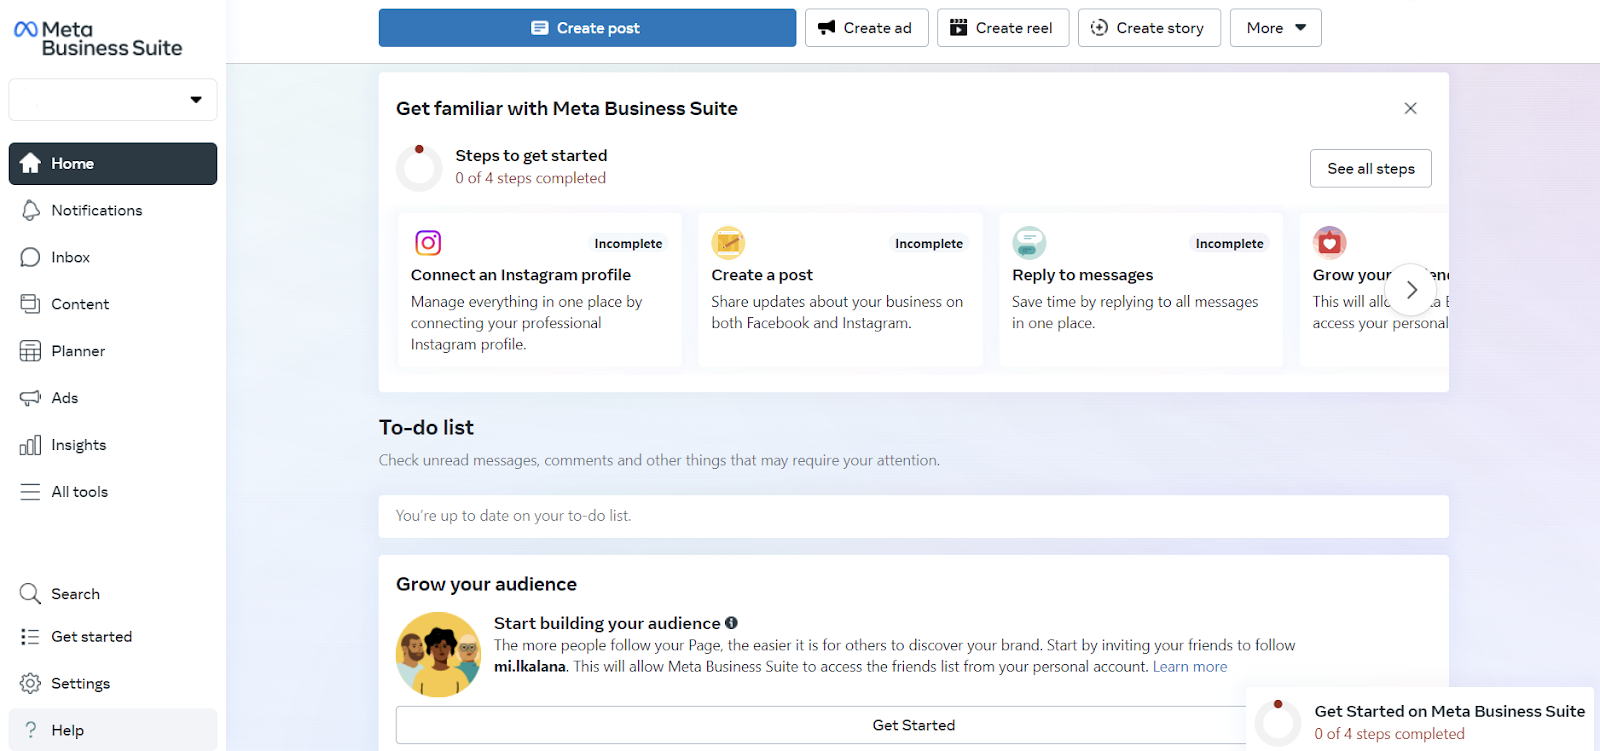Open Planner in the sidebar
The image size is (1600, 751).
coord(113,352)
